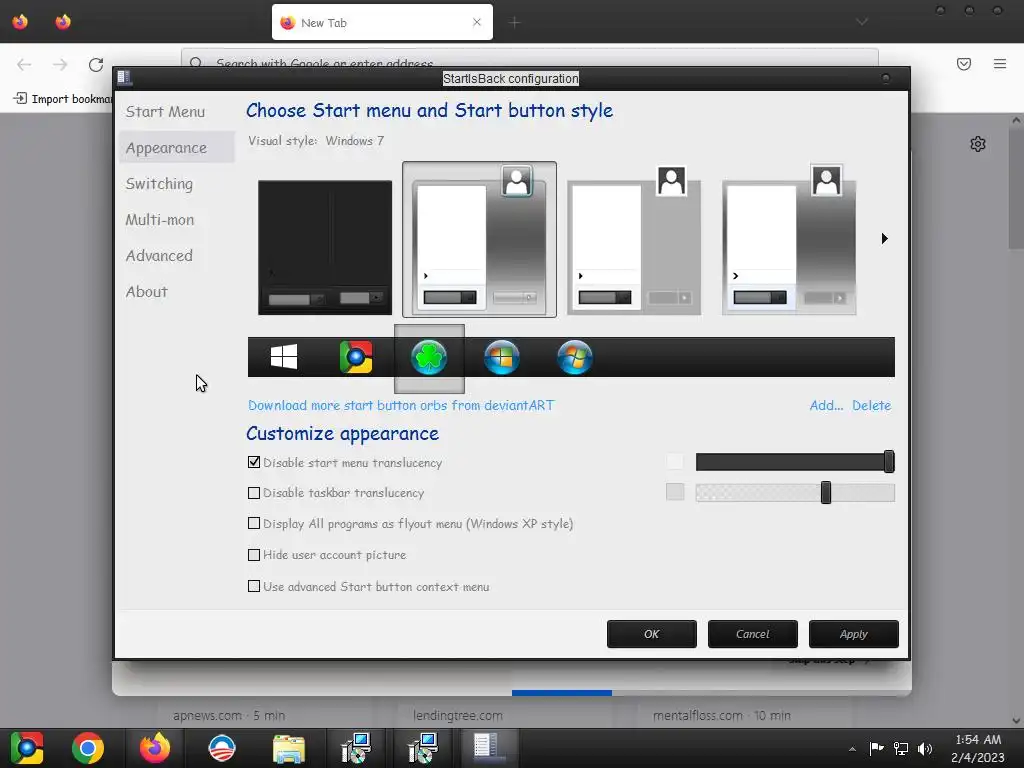Screen dimensions: 1024x768
Task: Open the Firefox application menu
Action: 1000,64
